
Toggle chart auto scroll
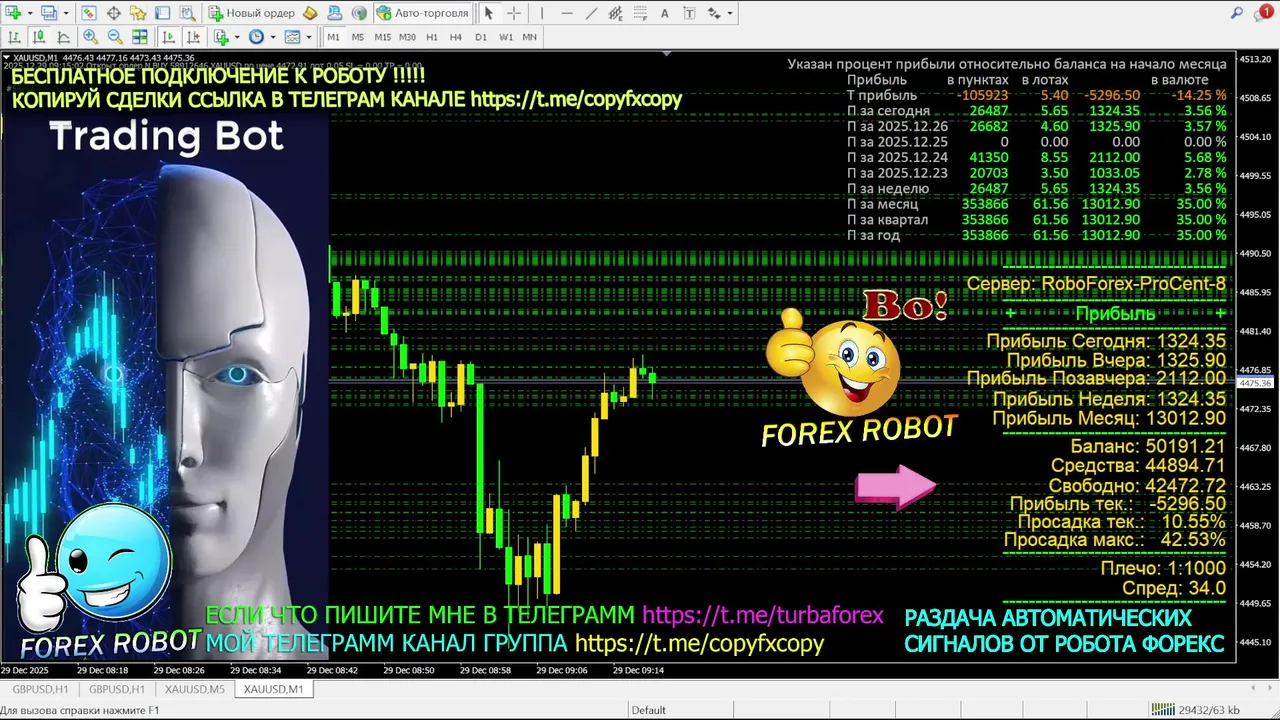pos(168,37)
